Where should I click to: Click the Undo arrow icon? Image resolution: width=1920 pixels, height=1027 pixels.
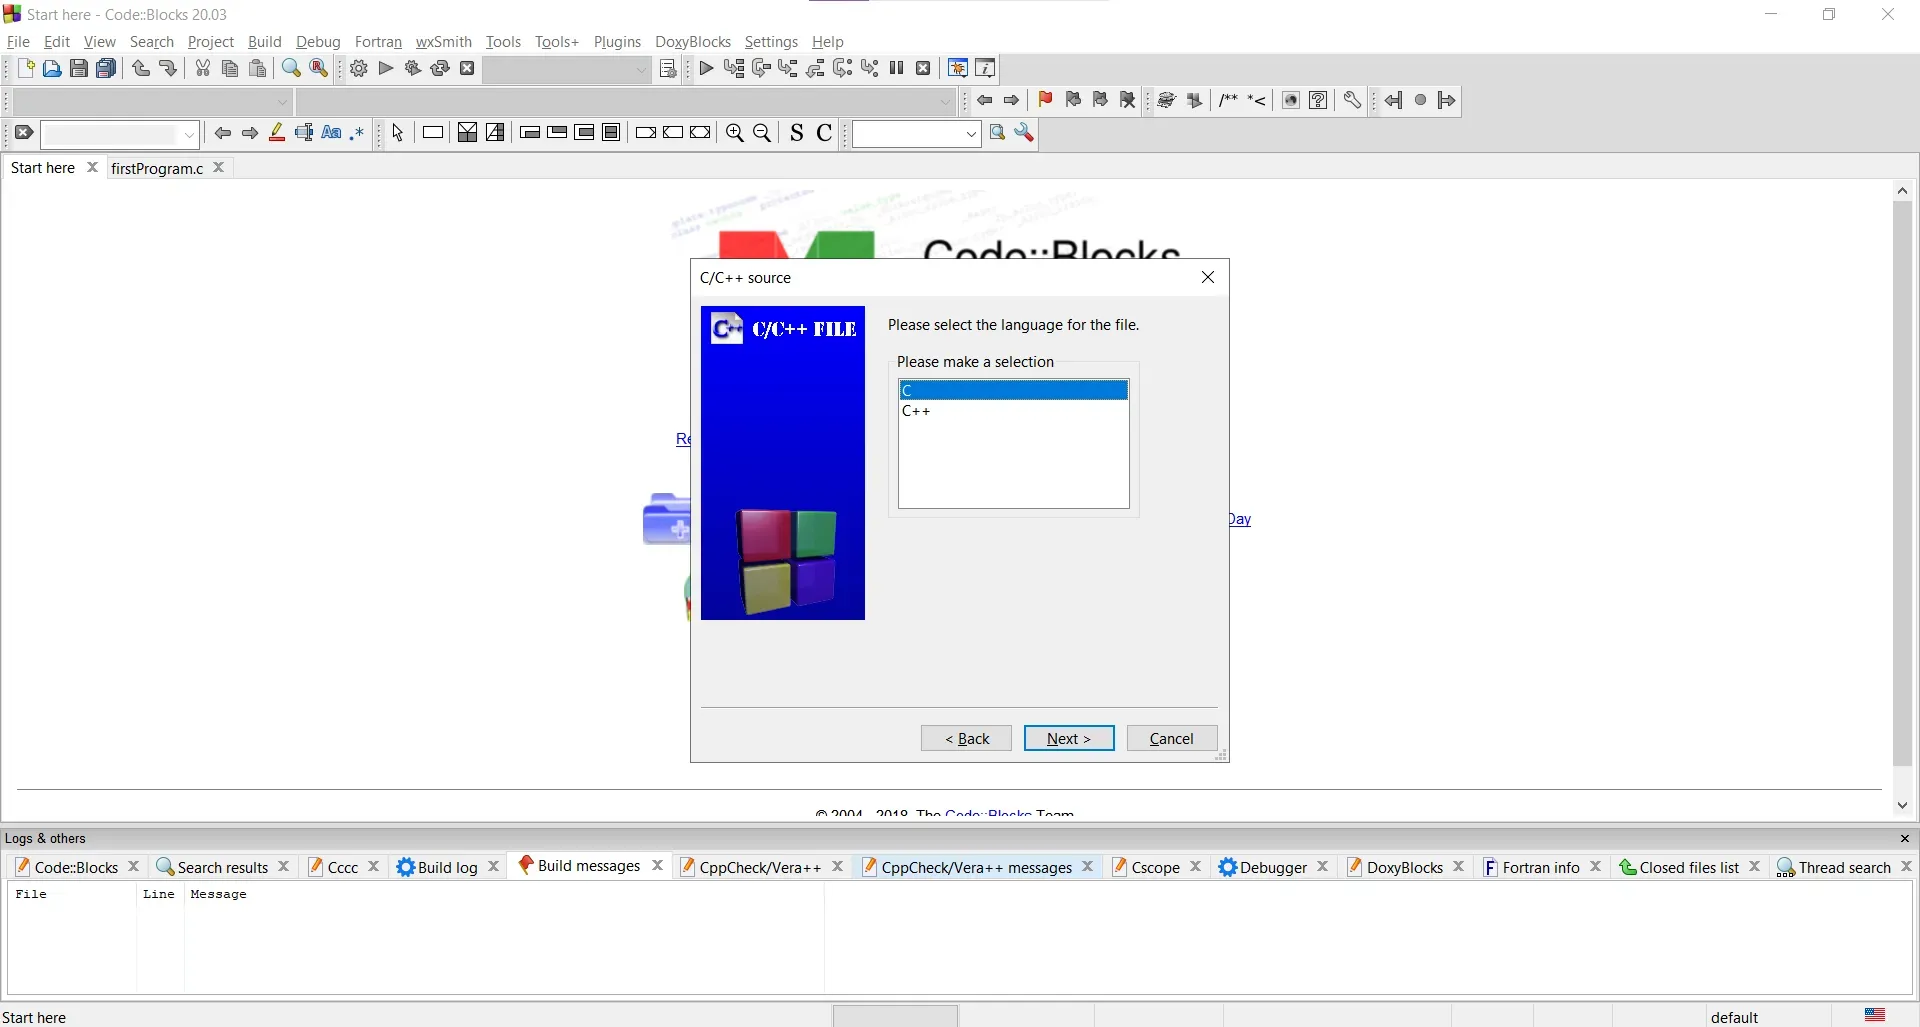pos(141,69)
